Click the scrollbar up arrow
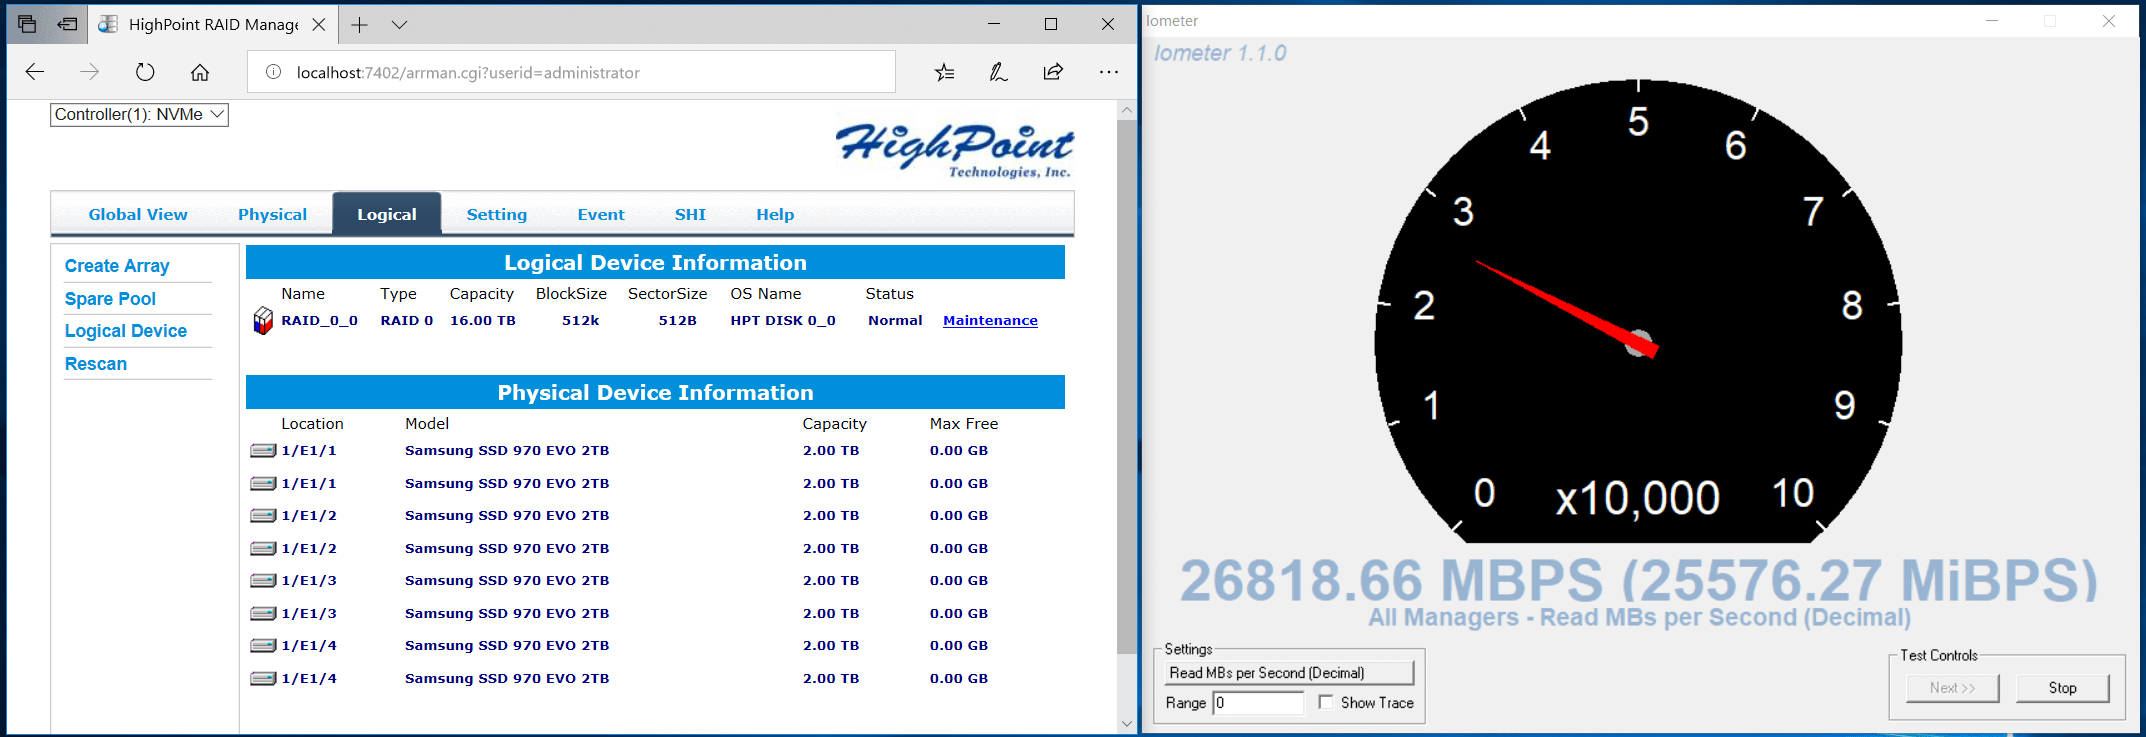The height and width of the screenshot is (737, 2146). [1127, 110]
